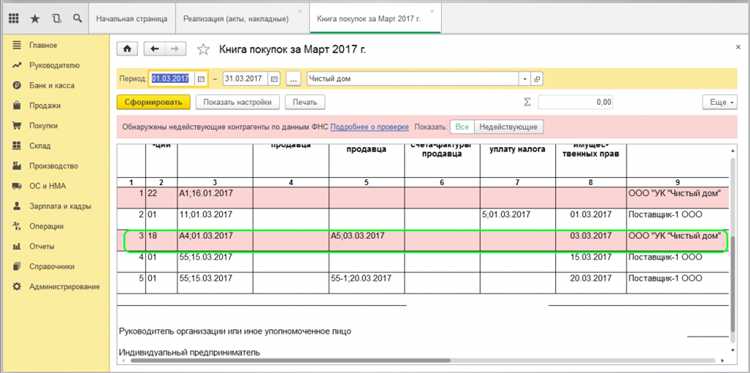
Task: Open Подробнее о проверке link
Action: click(369, 127)
